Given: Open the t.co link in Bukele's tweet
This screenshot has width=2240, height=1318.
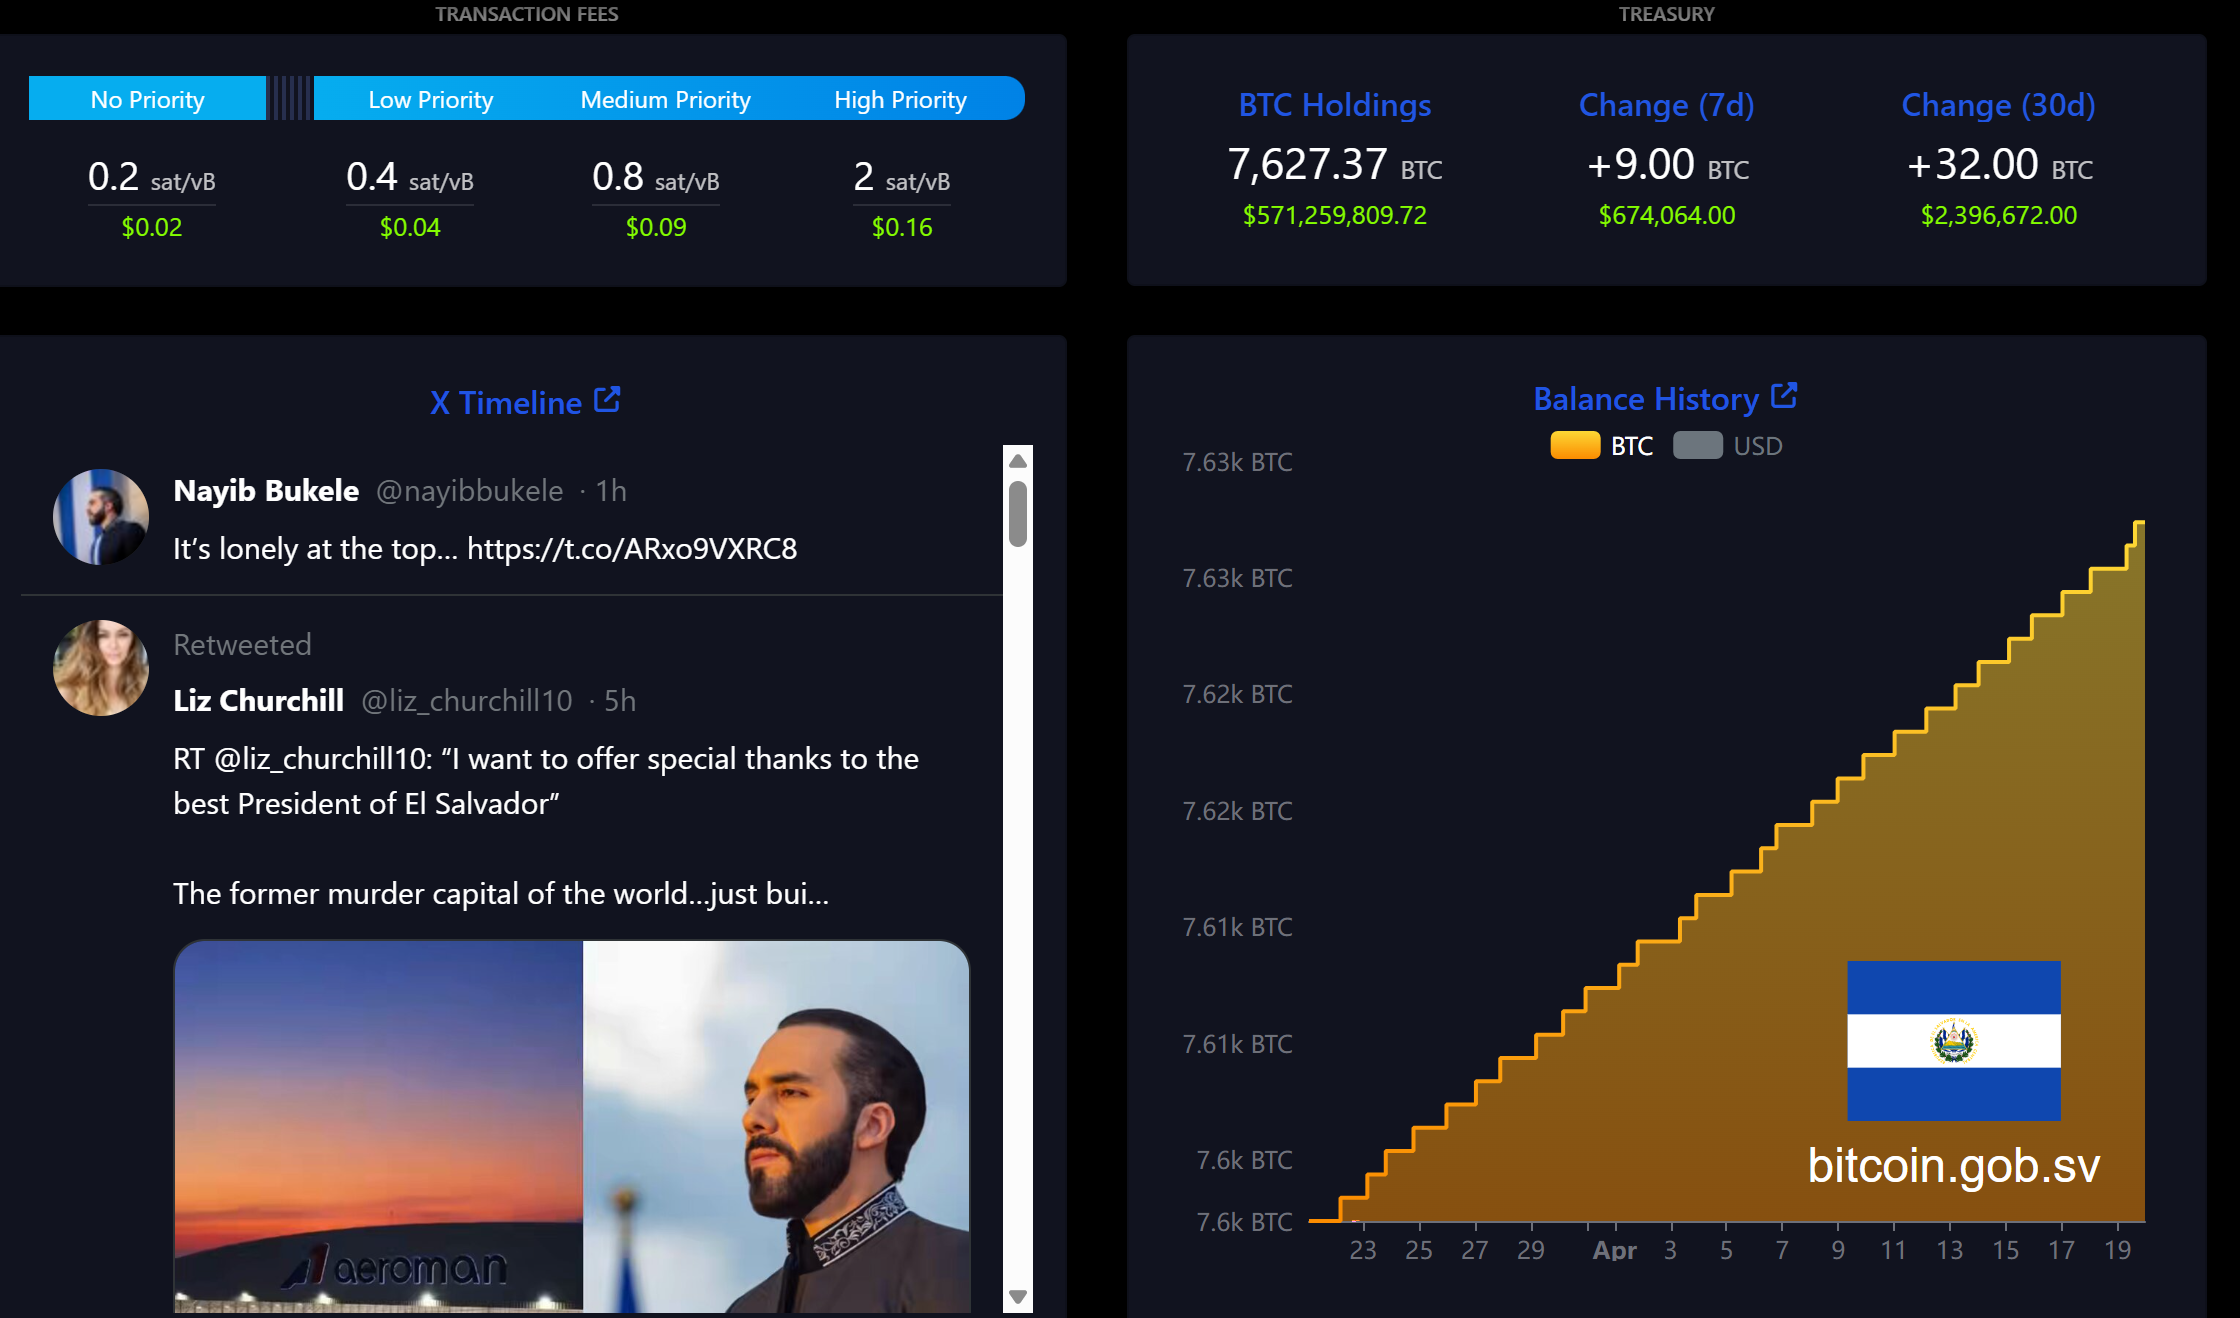Looking at the screenshot, I should (630, 548).
